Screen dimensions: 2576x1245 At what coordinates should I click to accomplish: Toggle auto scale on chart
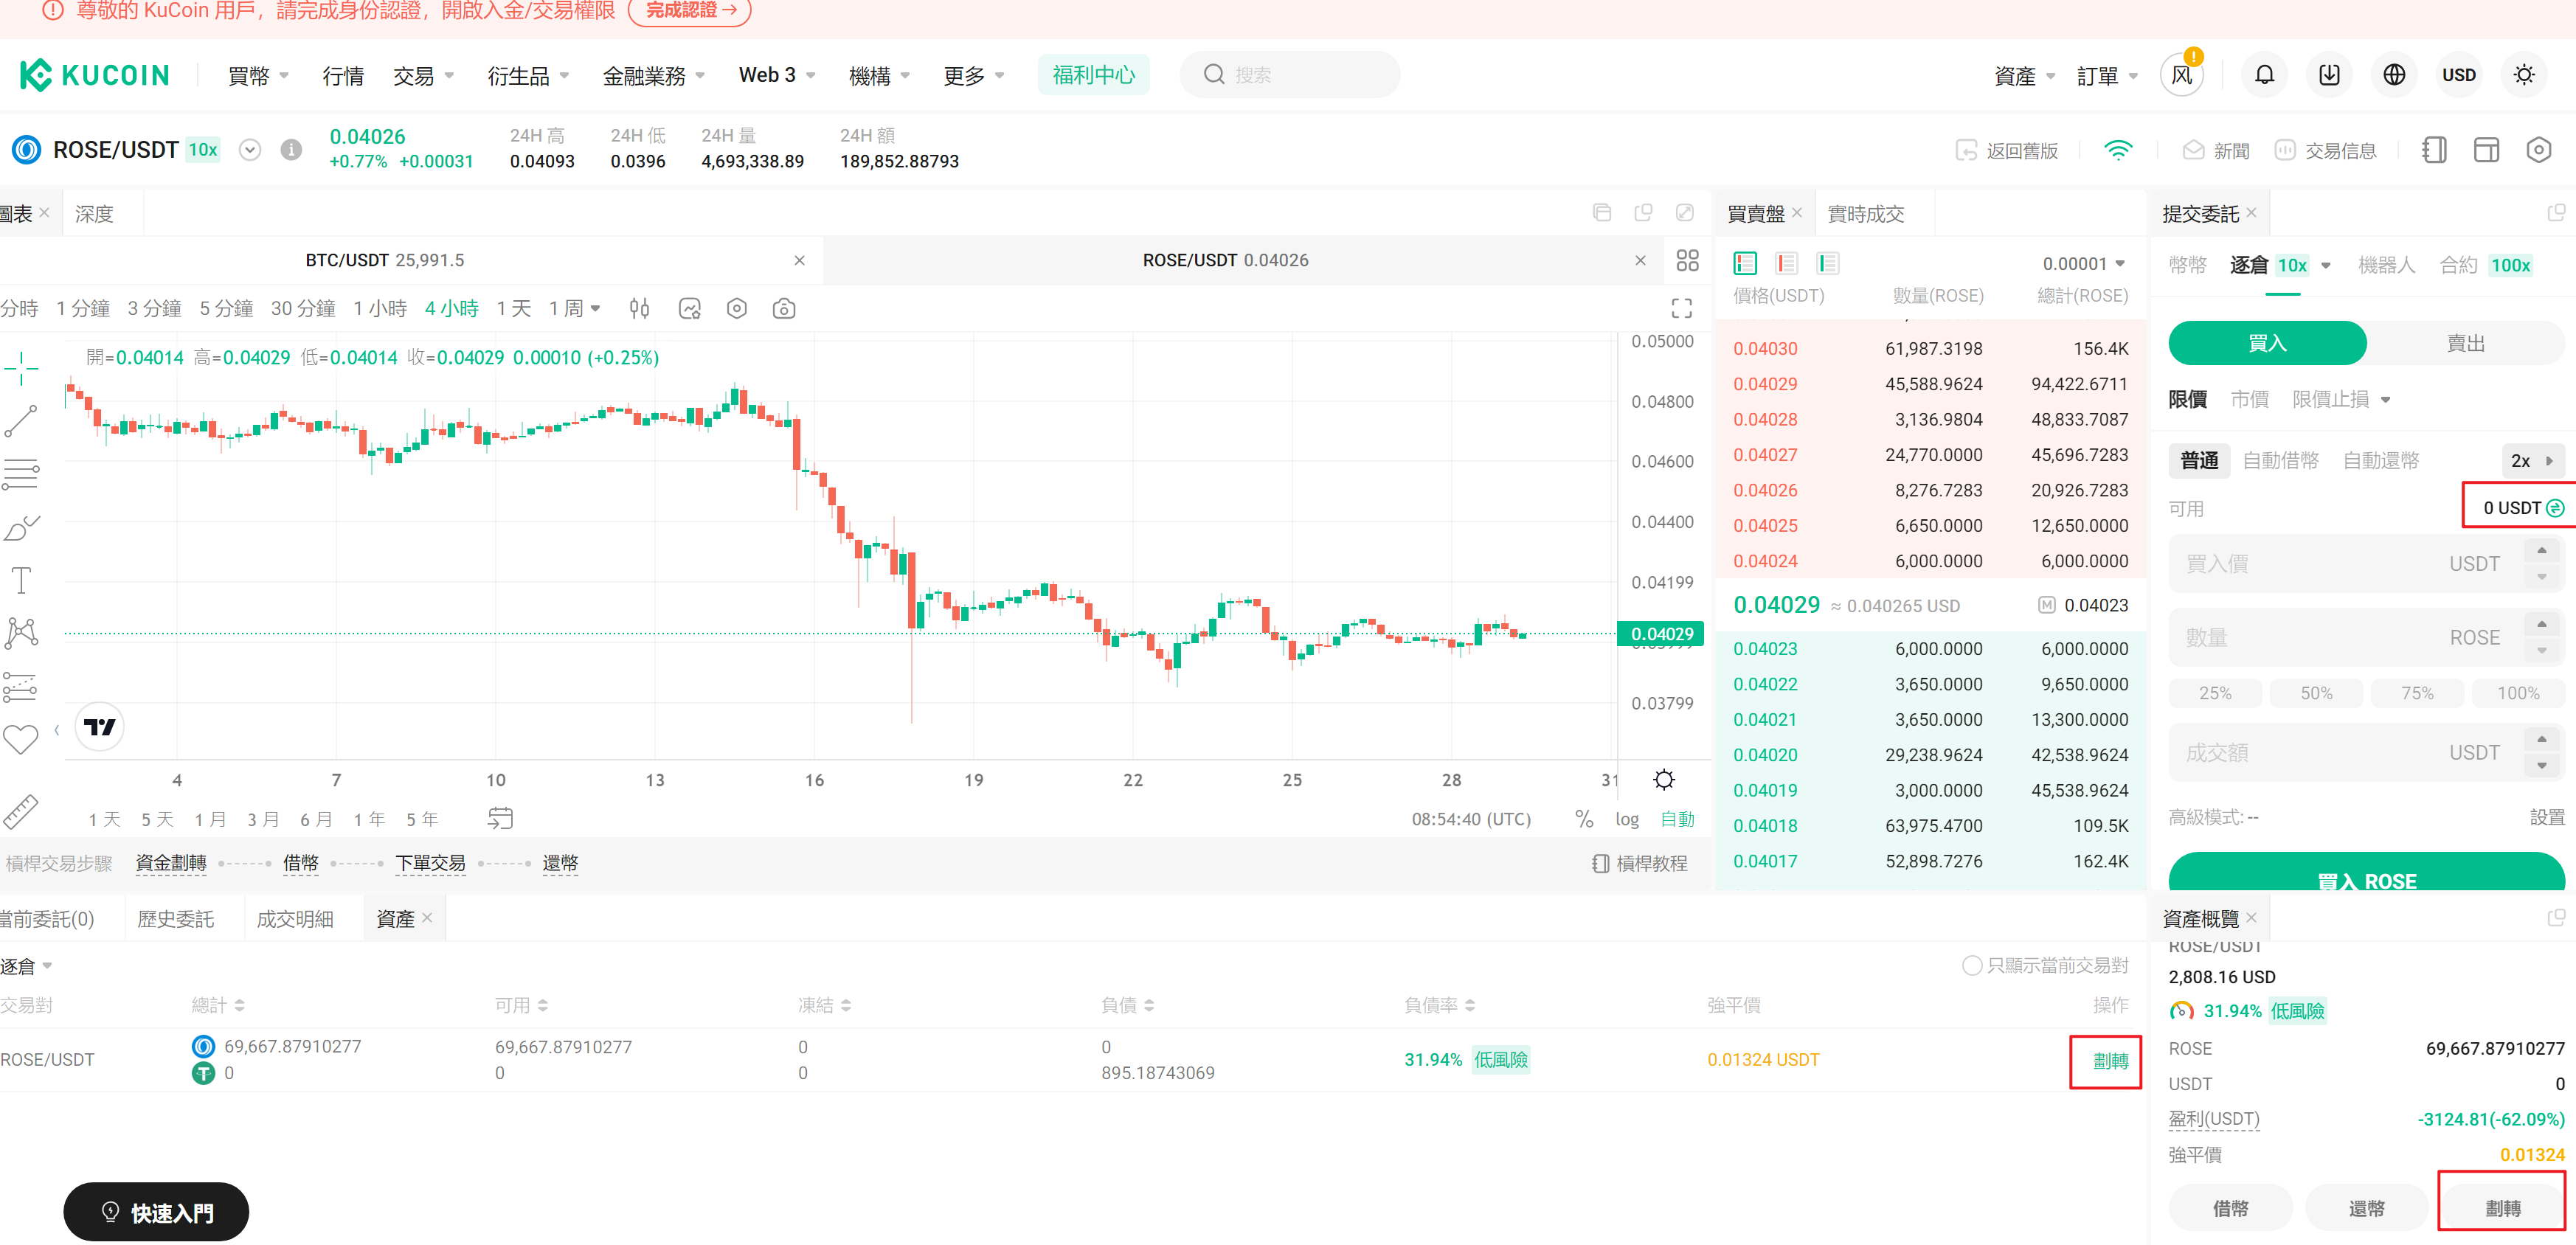[x=1677, y=819]
